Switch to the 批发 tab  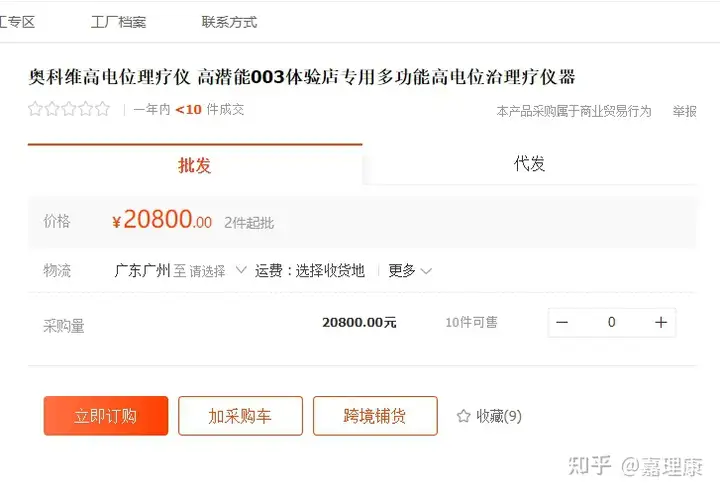pyautogui.click(x=195, y=164)
